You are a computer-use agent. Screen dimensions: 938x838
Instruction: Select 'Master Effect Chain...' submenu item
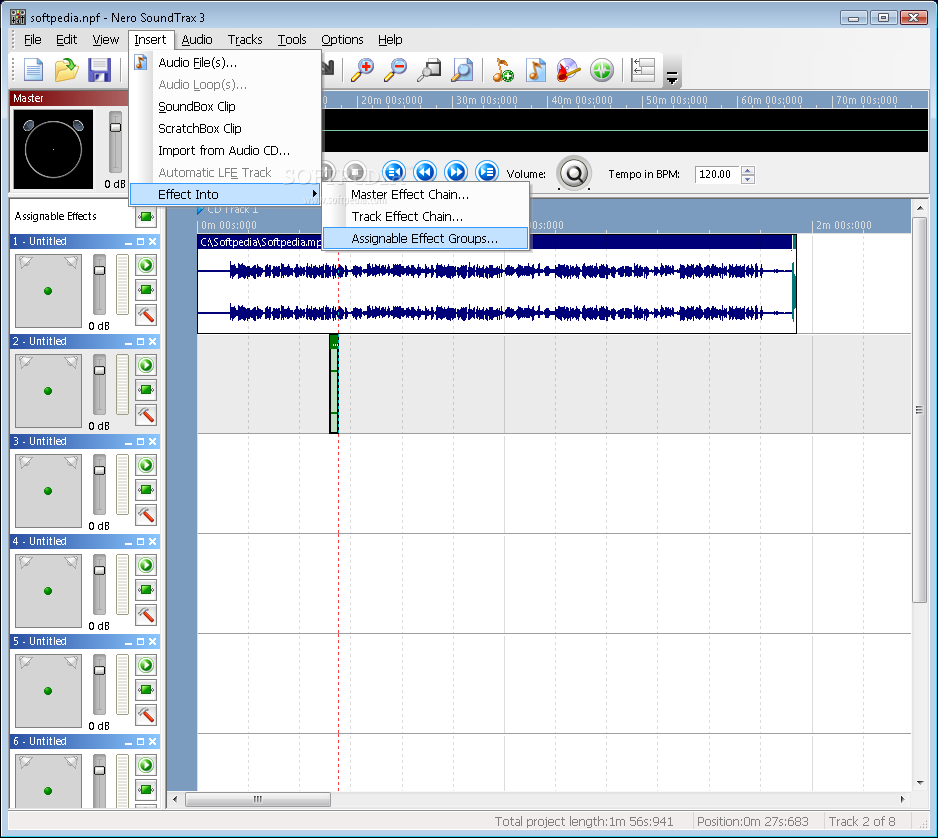click(x=425, y=194)
